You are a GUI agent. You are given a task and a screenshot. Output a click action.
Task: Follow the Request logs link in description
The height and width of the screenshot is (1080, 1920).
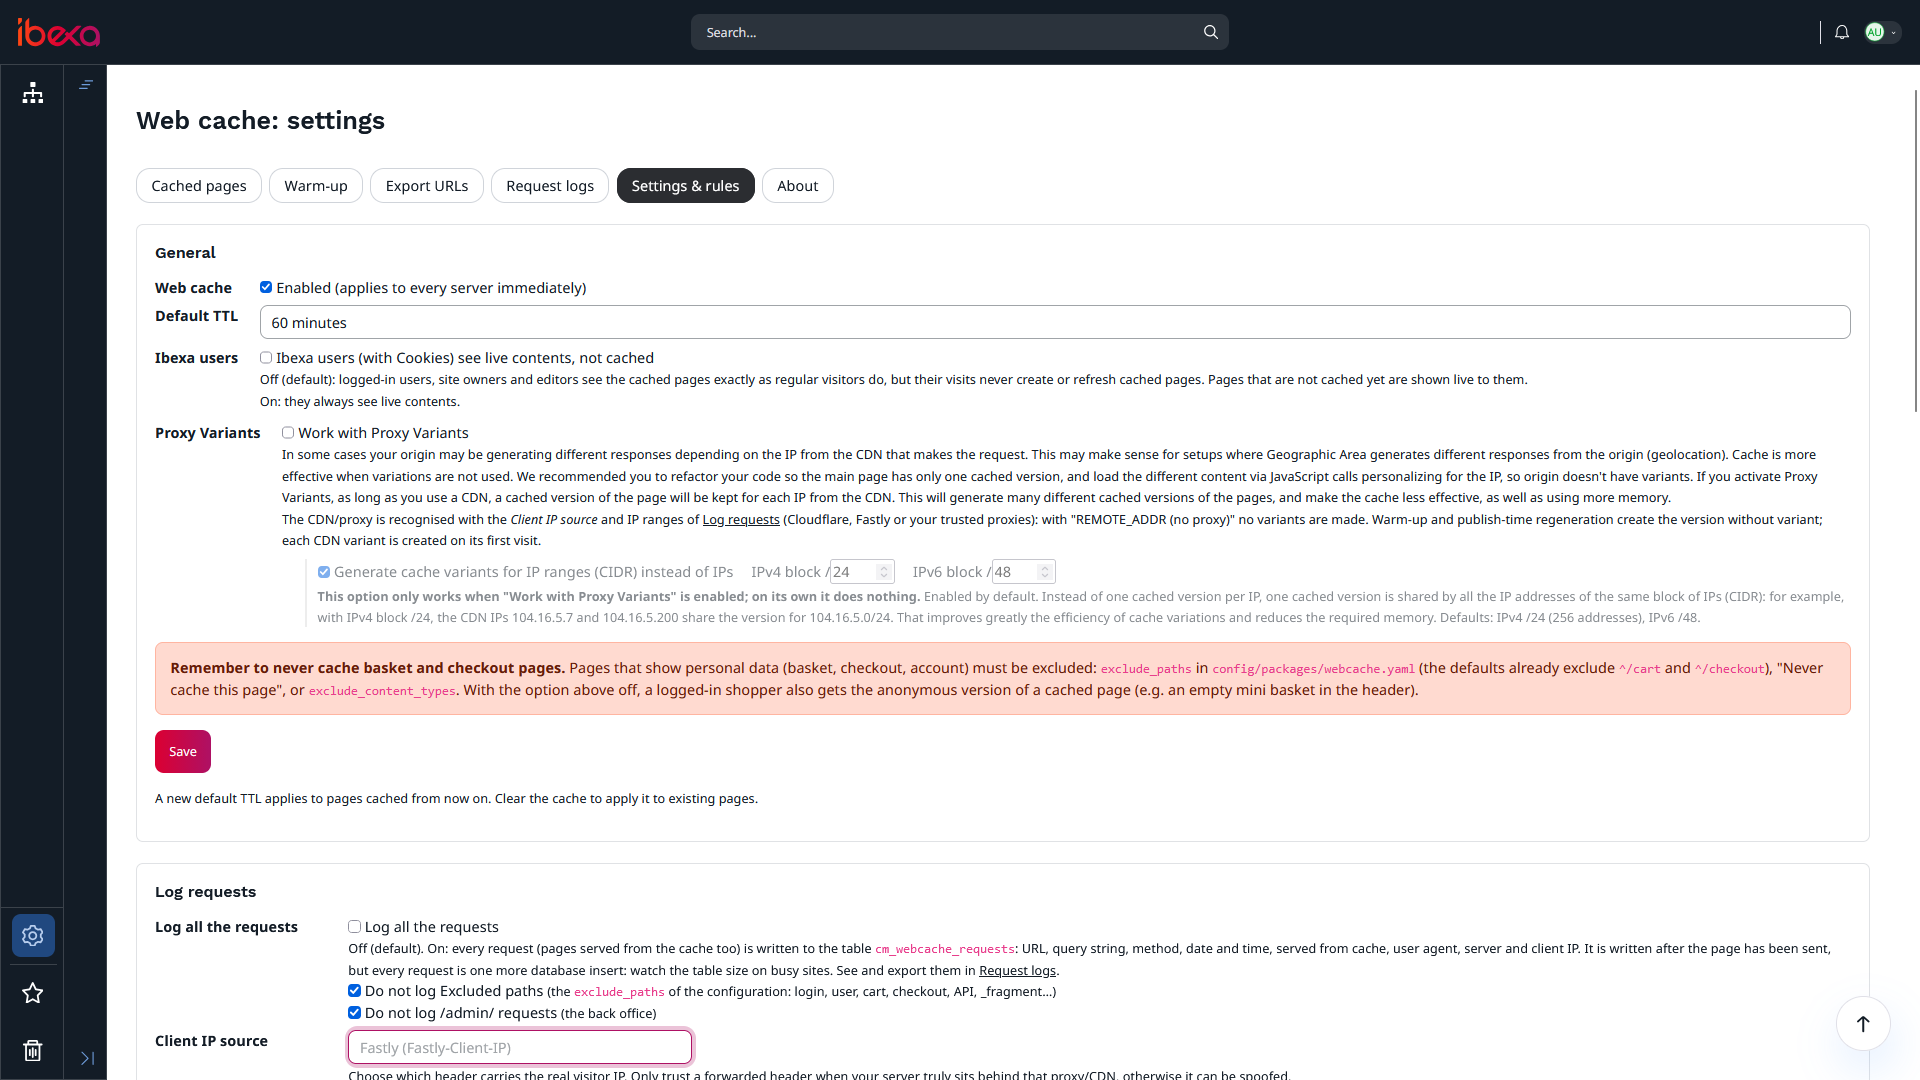(1017, 970)
